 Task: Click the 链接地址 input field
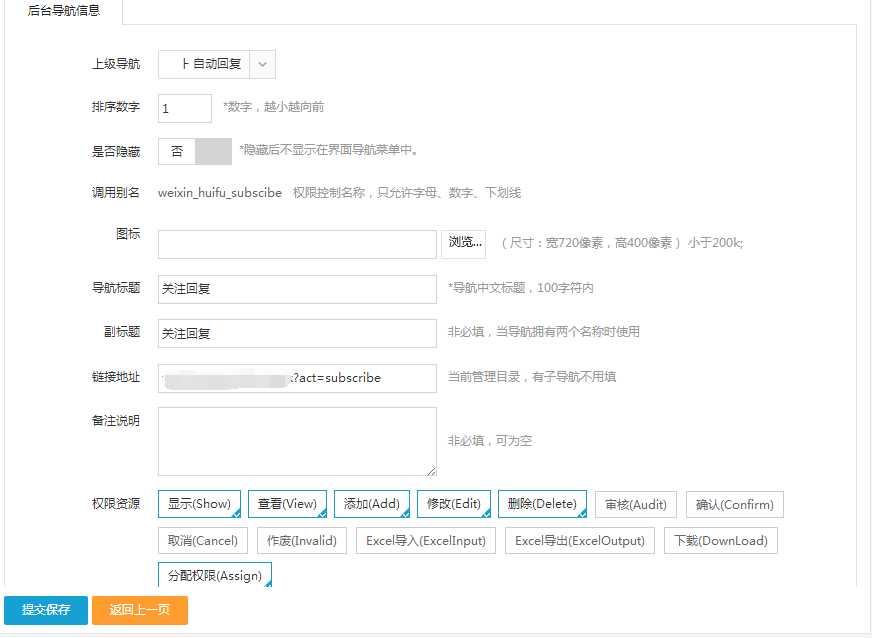(297, 378)
